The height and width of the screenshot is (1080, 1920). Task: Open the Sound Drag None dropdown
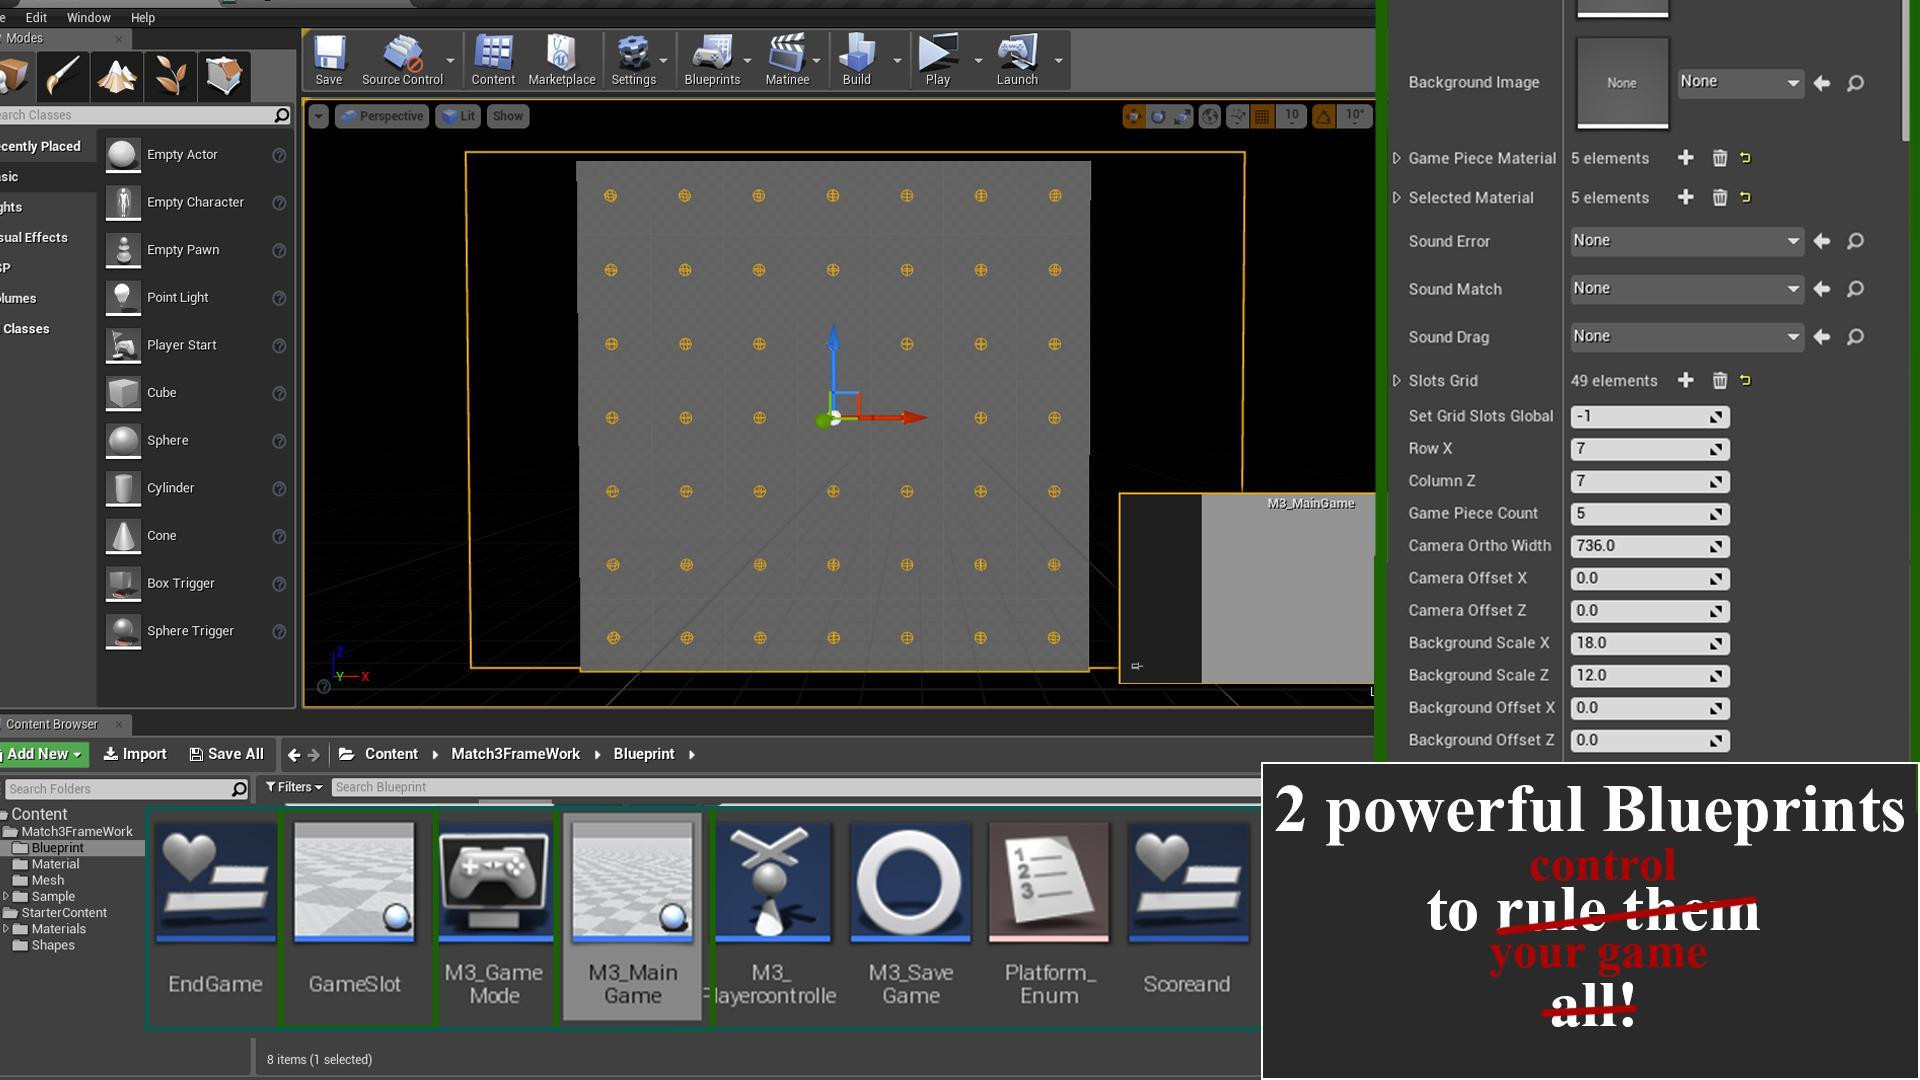tap(1685, 337)
